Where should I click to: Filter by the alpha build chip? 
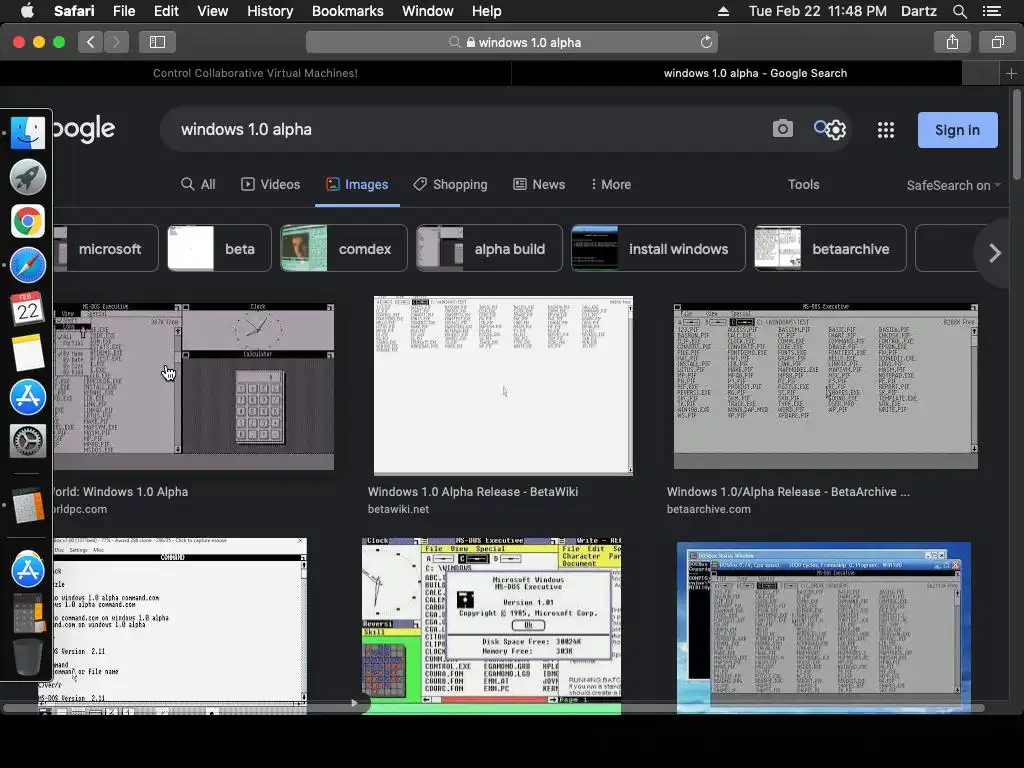(489, 248)
